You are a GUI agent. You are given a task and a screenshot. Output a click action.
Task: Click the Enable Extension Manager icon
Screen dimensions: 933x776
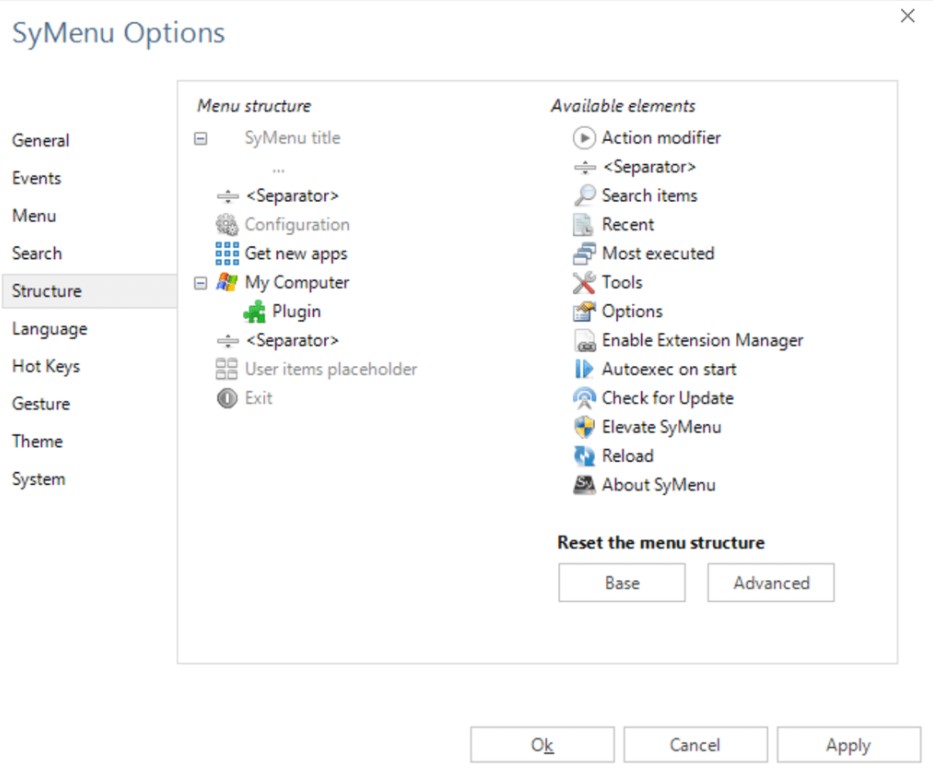coord(584,340)
